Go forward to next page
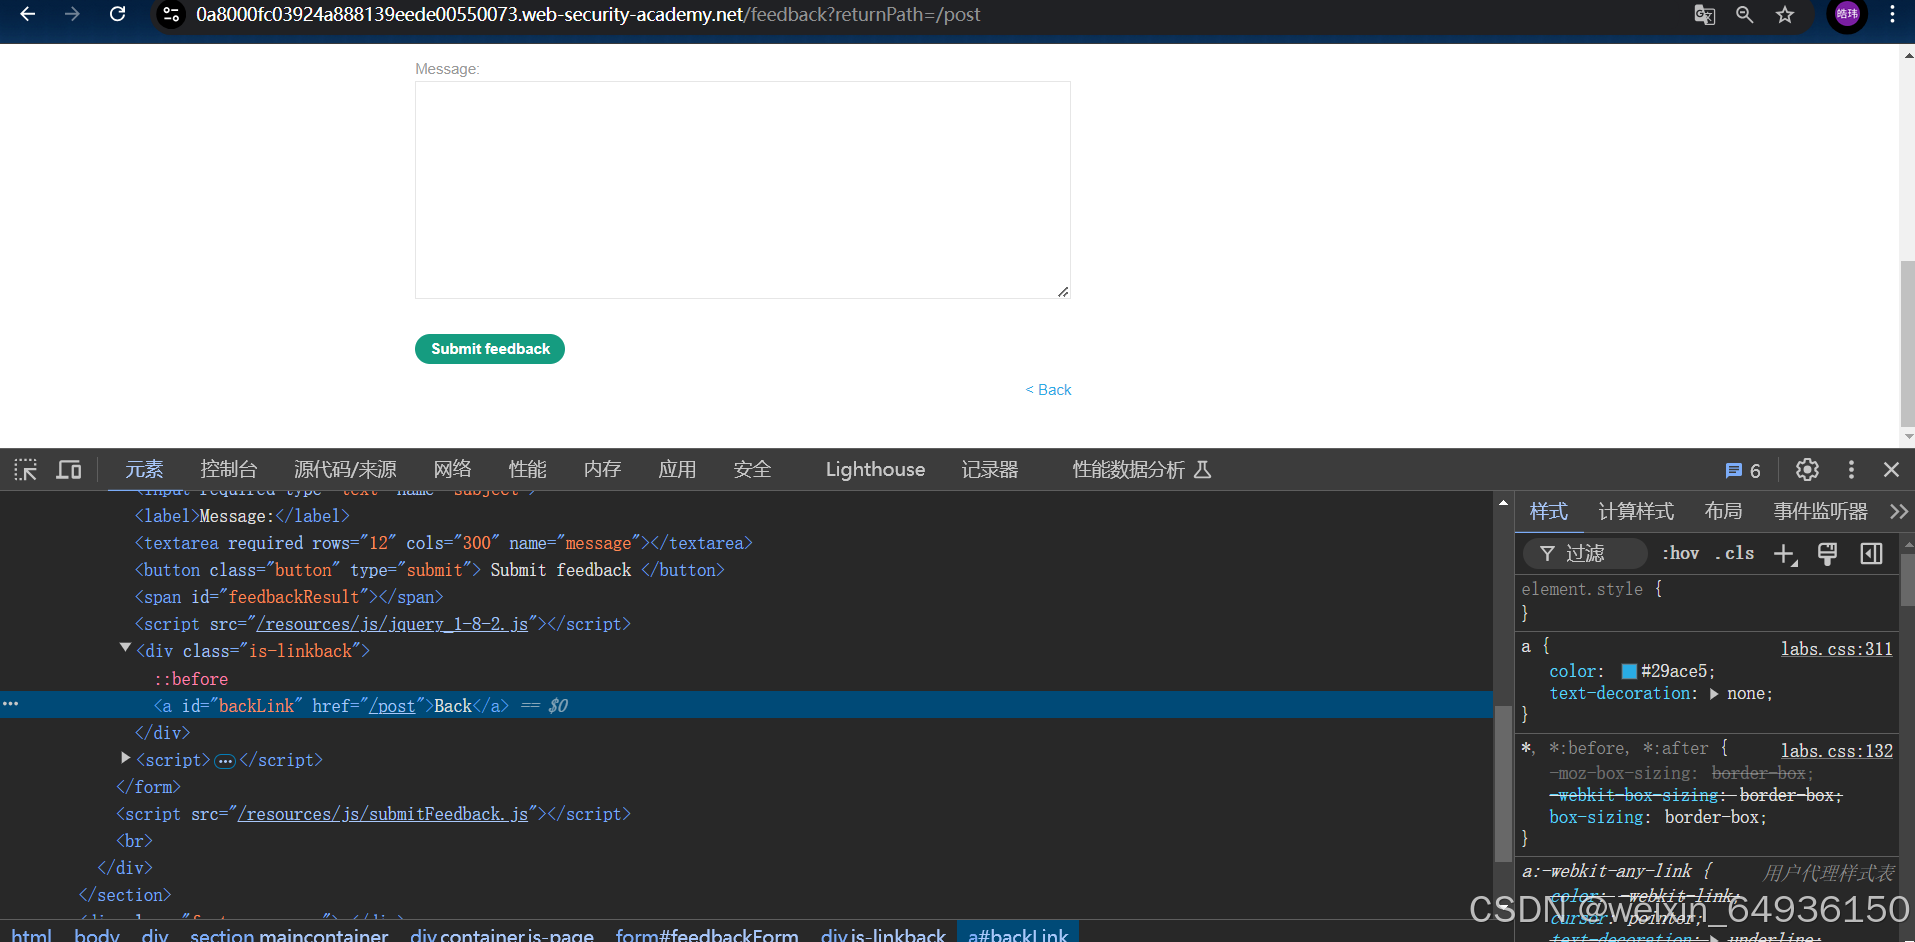The width and height of the screenshot is (1915, 942). click(x=72, y=14)
